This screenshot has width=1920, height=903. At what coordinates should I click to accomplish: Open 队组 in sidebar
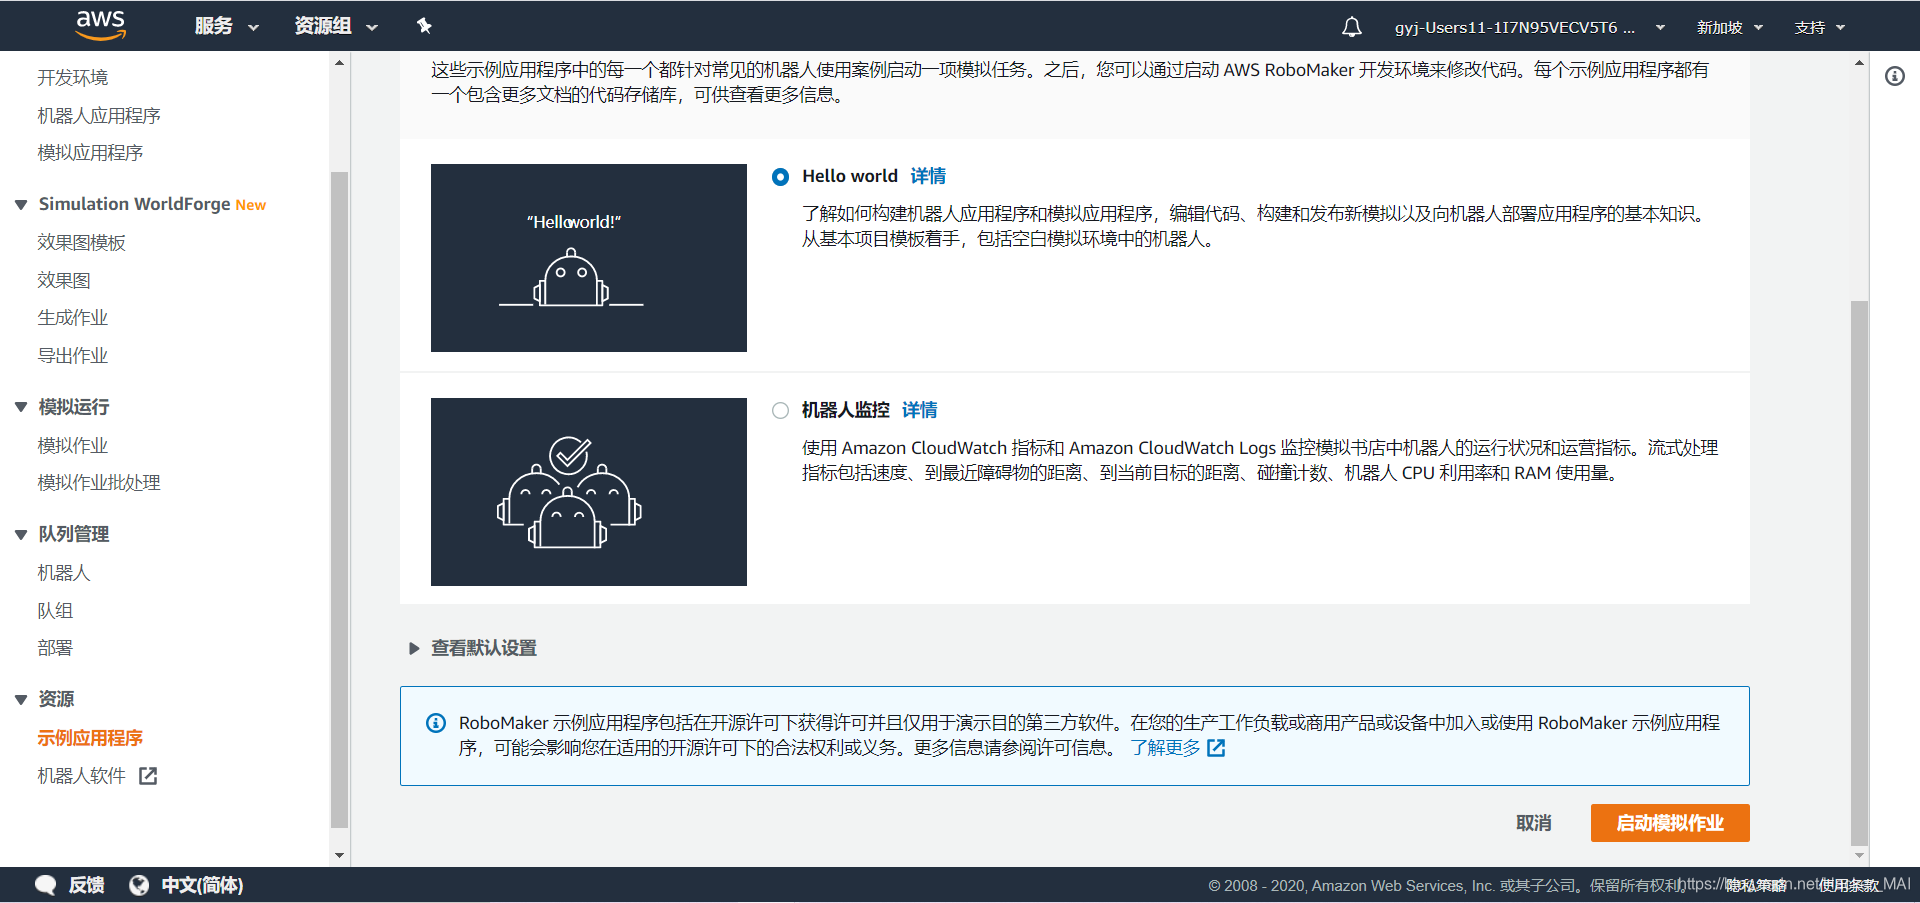(55, 611)
